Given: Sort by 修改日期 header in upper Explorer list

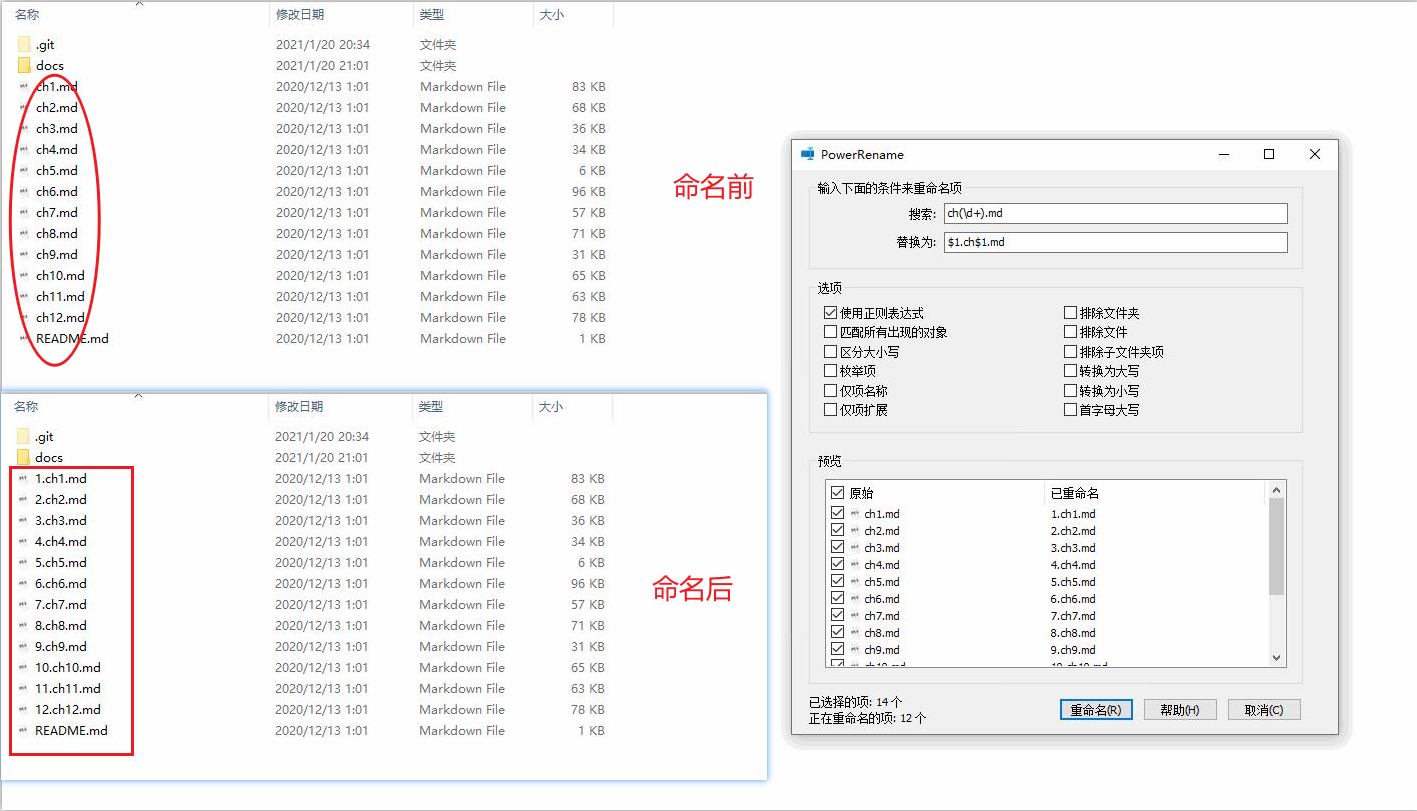Looking at the screenshot, I should click(300, 15).
